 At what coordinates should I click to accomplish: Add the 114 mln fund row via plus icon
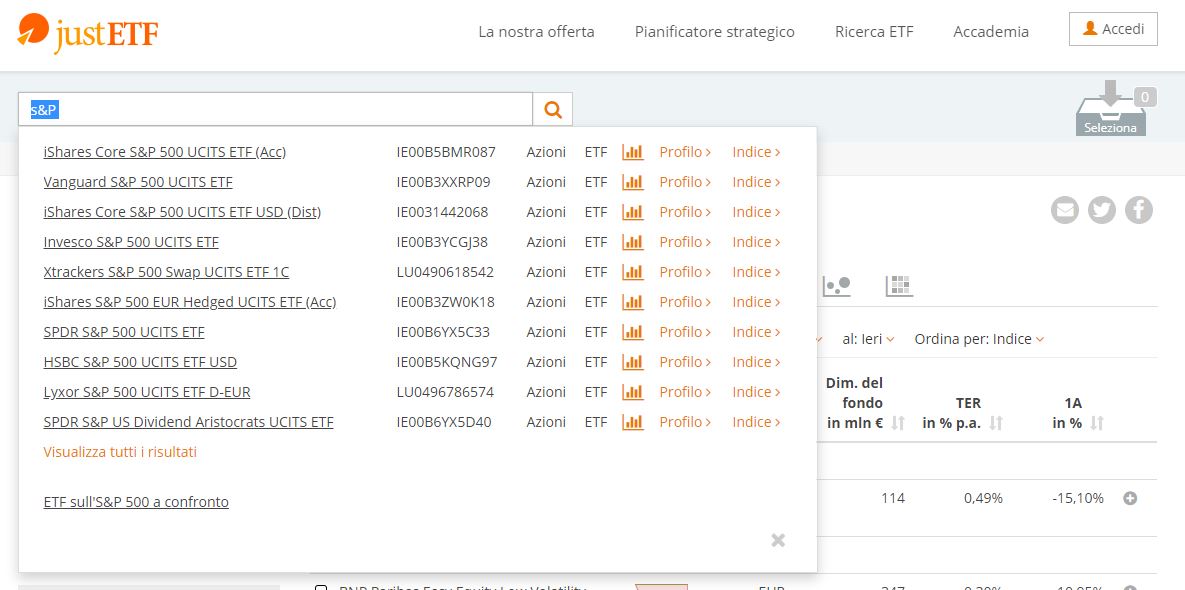(1130, 499)
